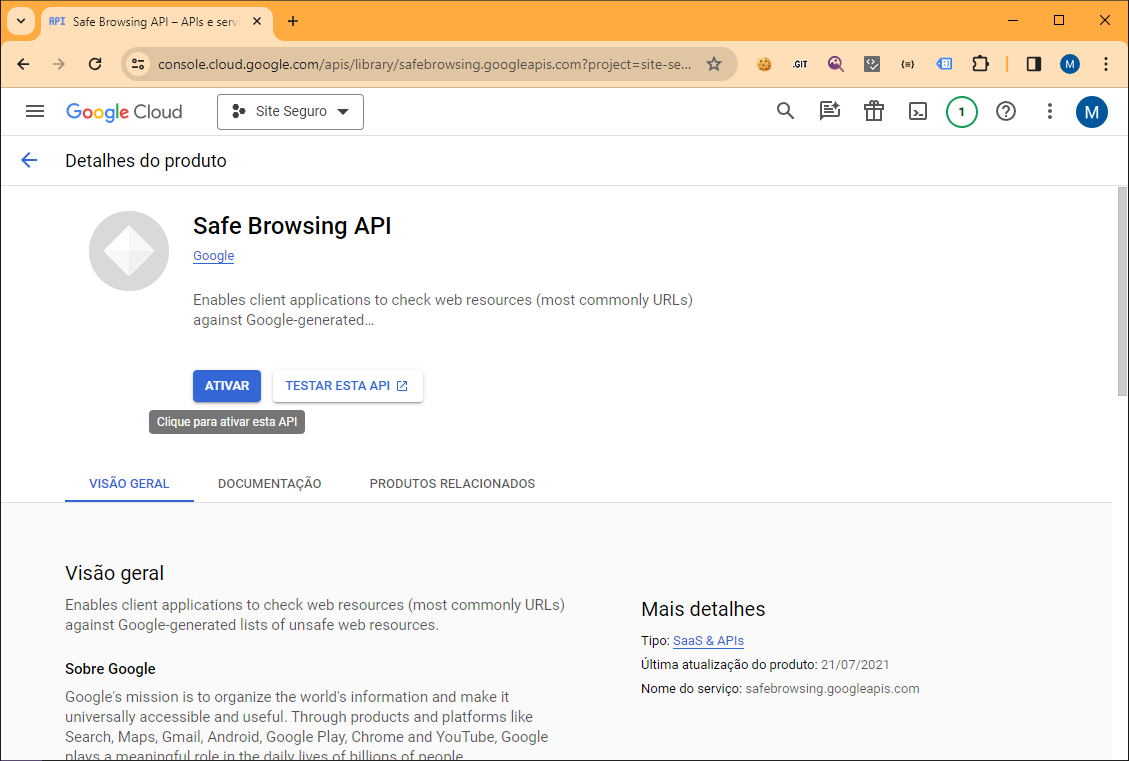Select the Safe Browsing API browser tab

coord(156,22)
